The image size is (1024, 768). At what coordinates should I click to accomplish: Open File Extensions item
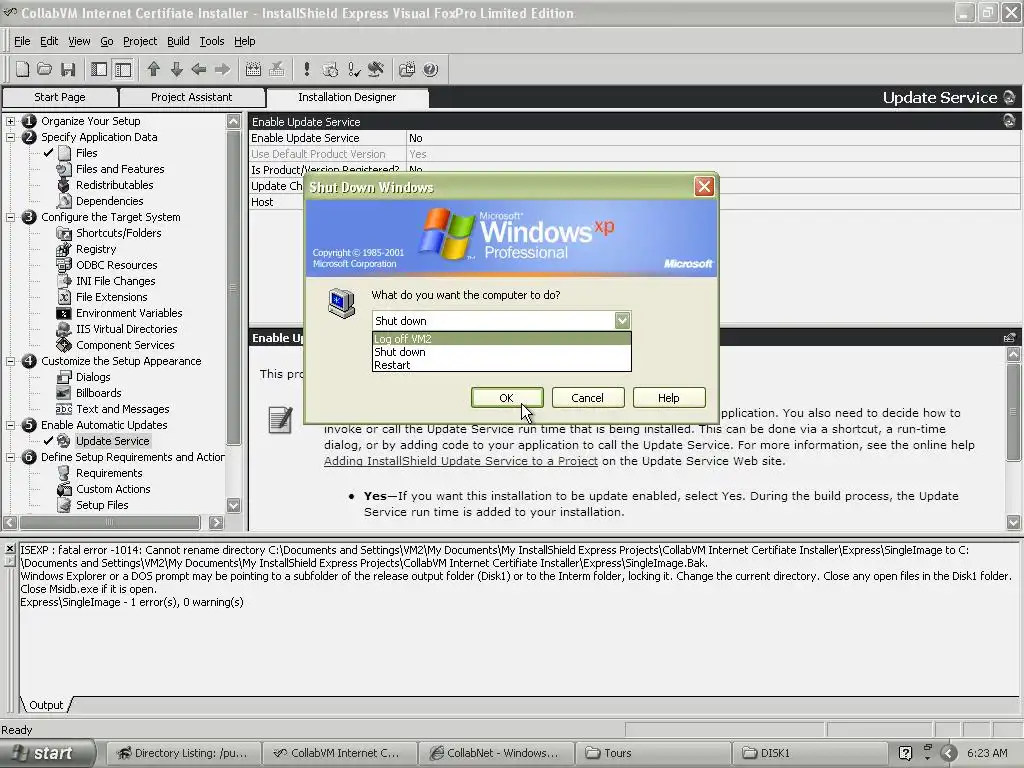point(112,297)
